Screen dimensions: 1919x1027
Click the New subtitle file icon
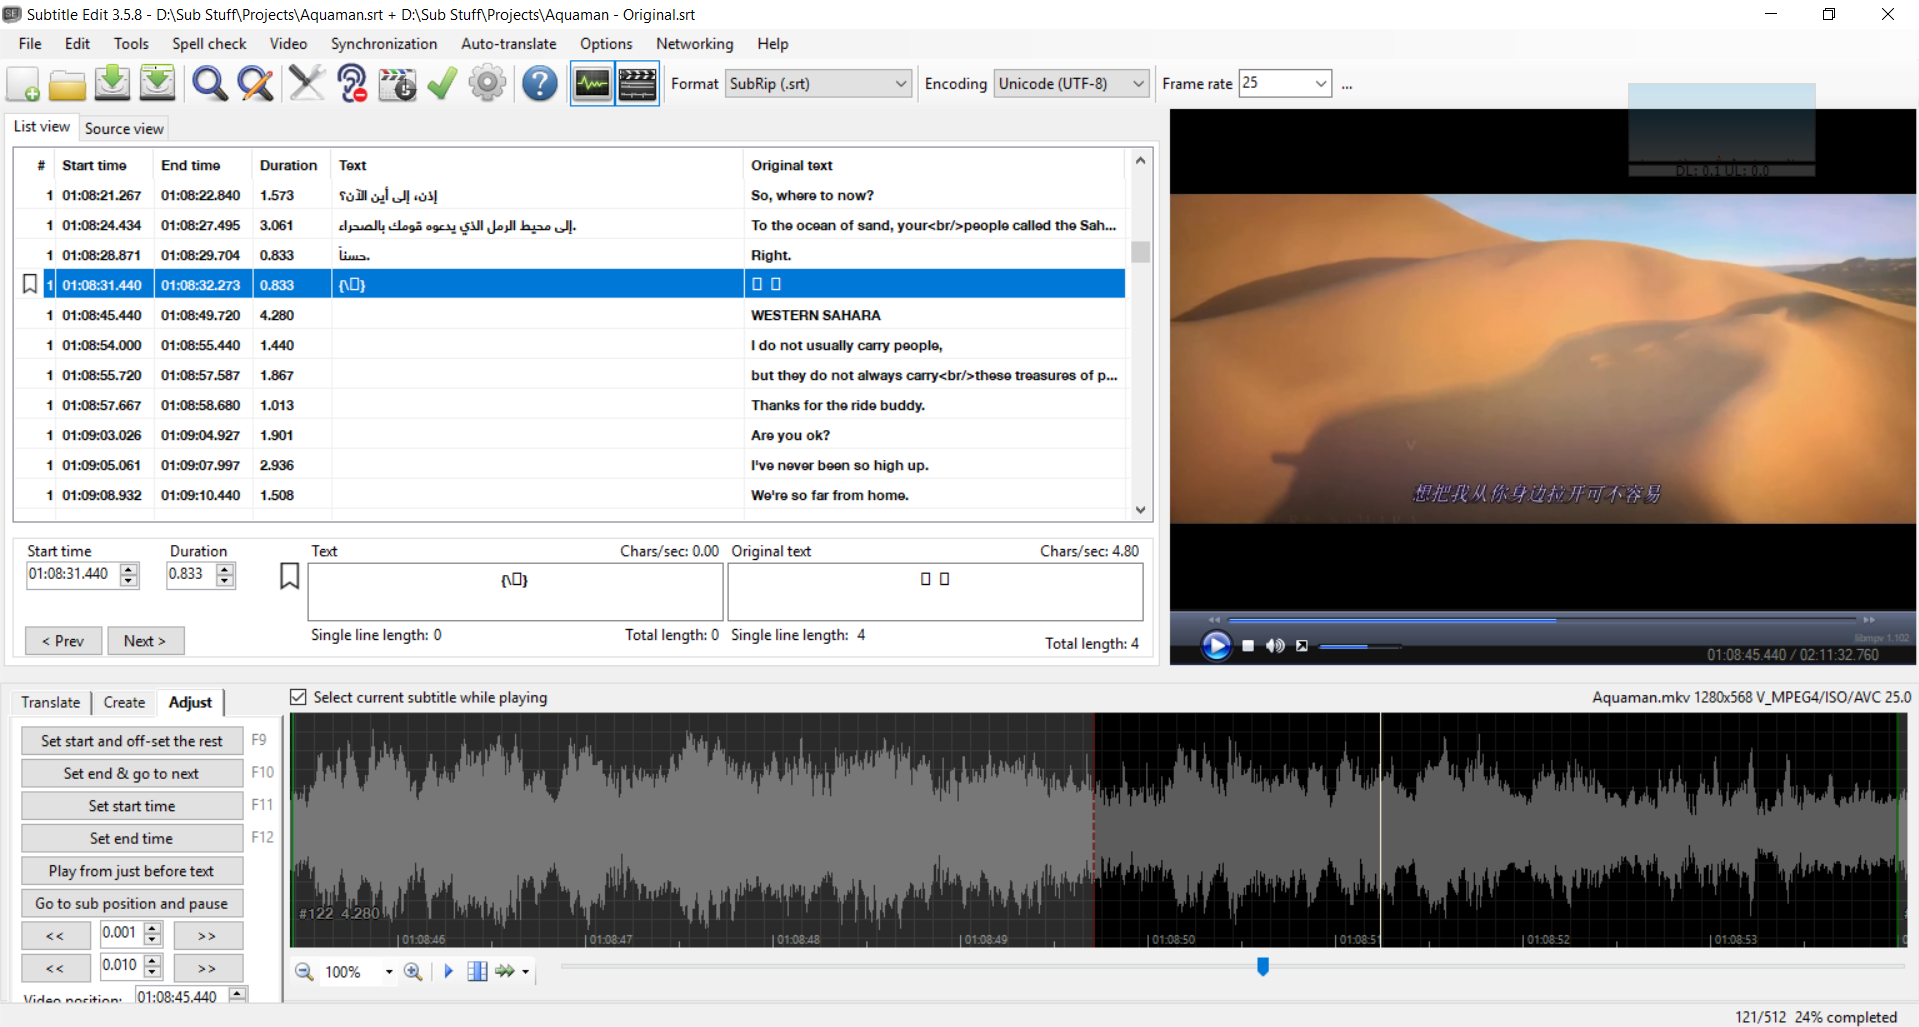23,84
